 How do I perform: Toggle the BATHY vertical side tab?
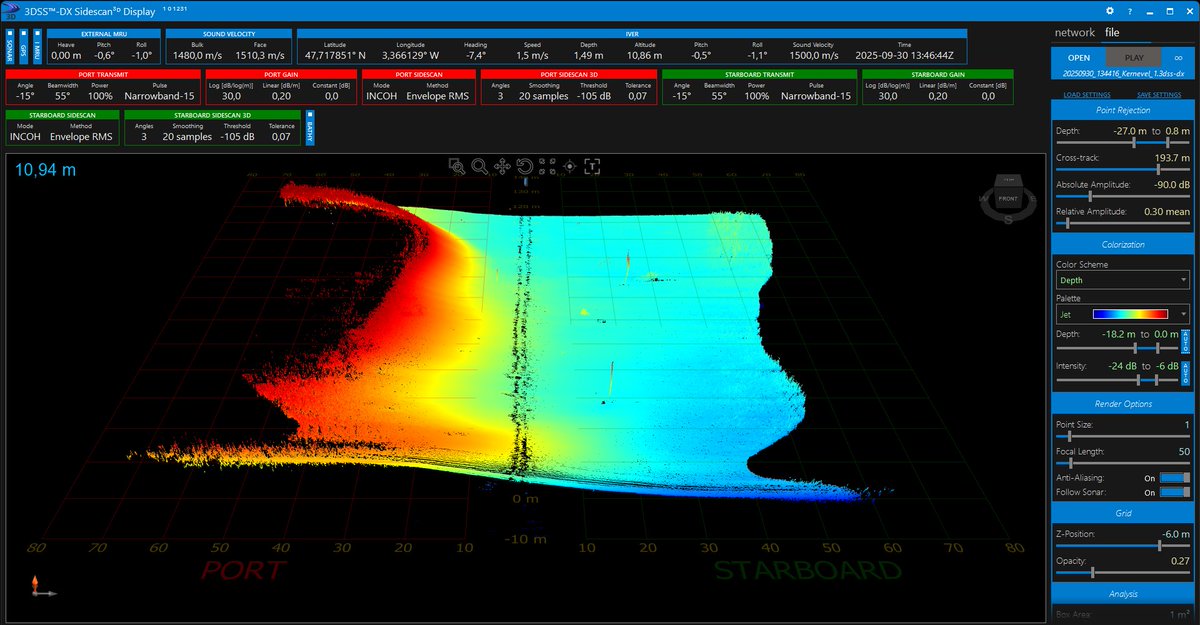(310, 128)
